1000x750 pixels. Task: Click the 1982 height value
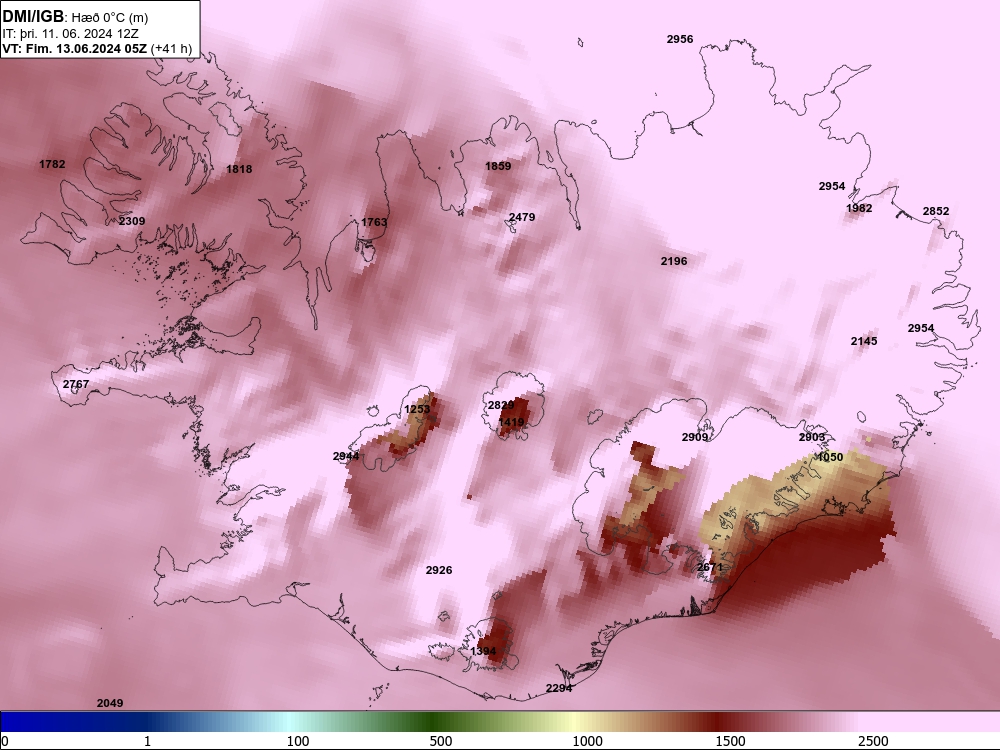coord(859,208)
